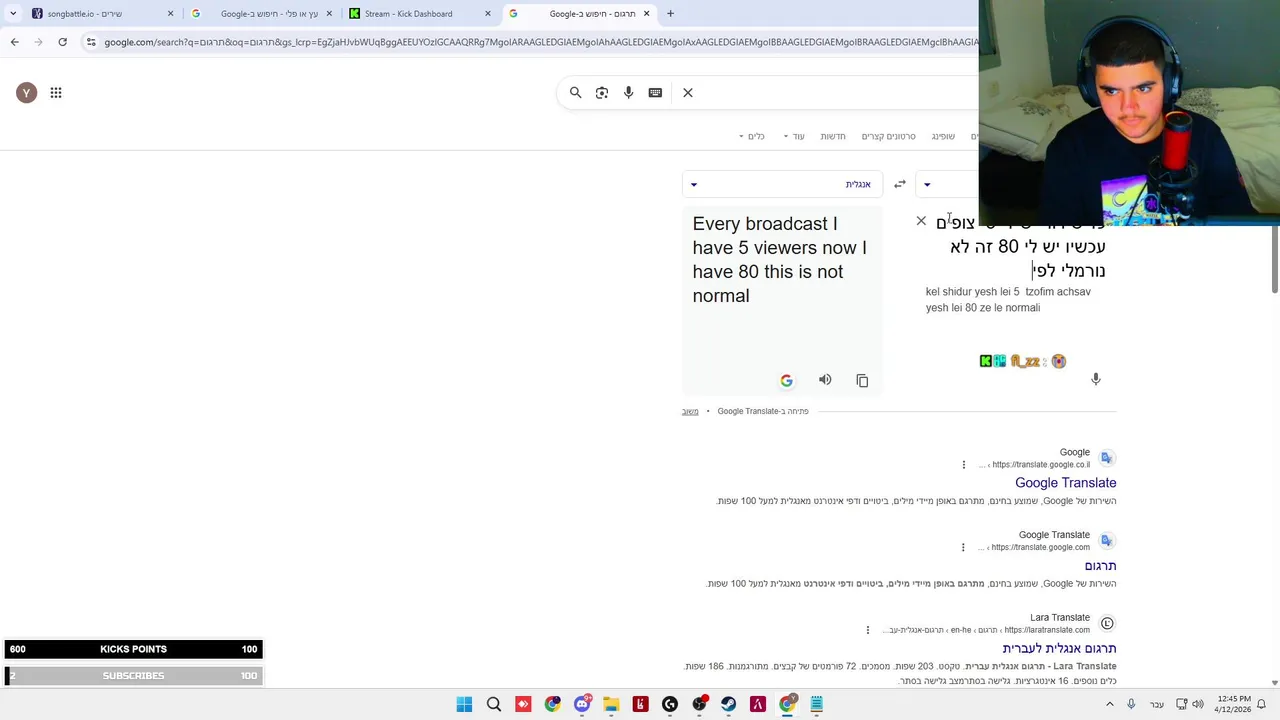The height and width of the screenshot is (720, 1280).
Task: Select the שופינג shopping filter
Action: (x=943, y=136)
